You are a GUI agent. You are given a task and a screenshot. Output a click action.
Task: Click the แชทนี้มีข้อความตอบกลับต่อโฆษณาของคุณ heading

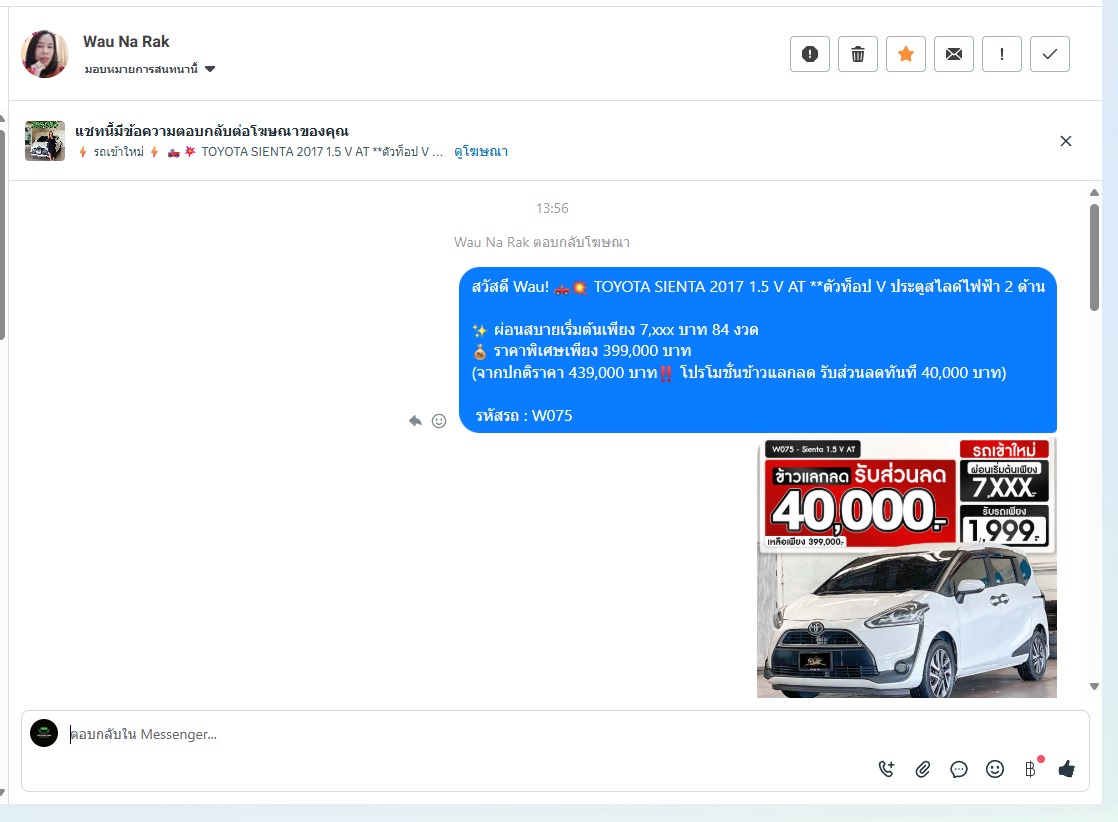pos(212,131)
